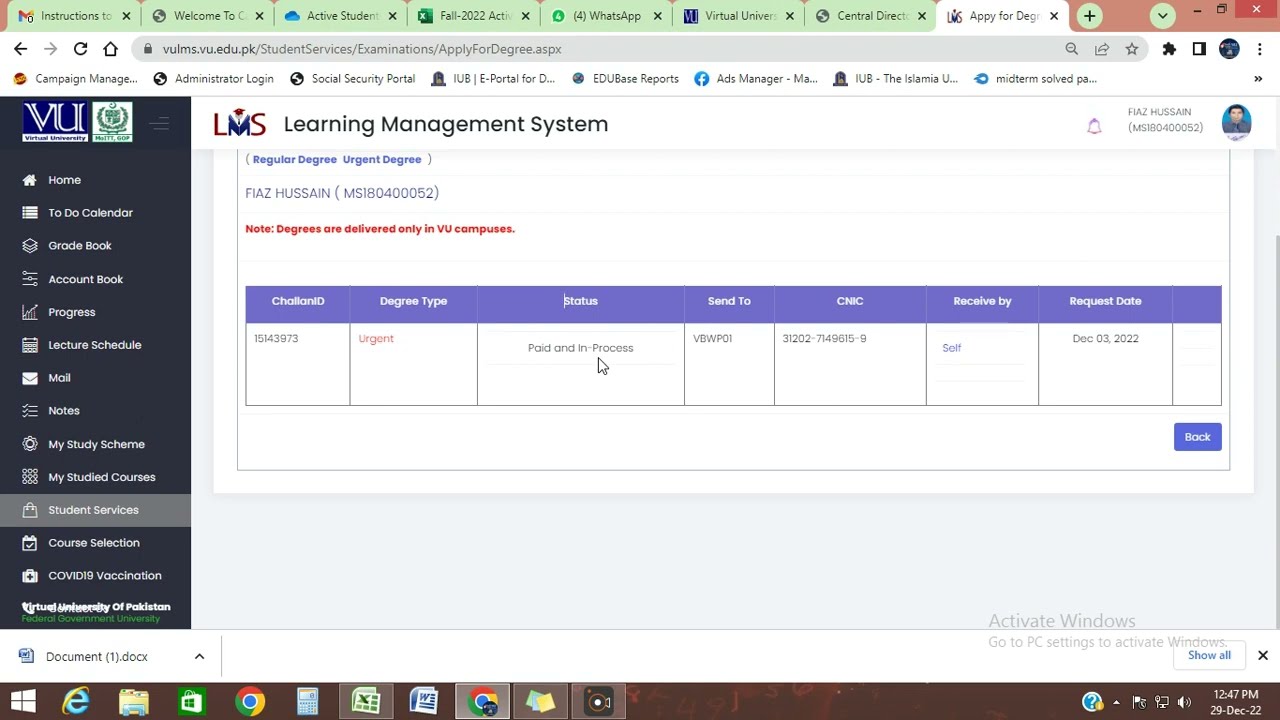The image size is (1280, 720).
Task: Click the zoom magnifier icon in address bar
Action: tap(1072, 49)
